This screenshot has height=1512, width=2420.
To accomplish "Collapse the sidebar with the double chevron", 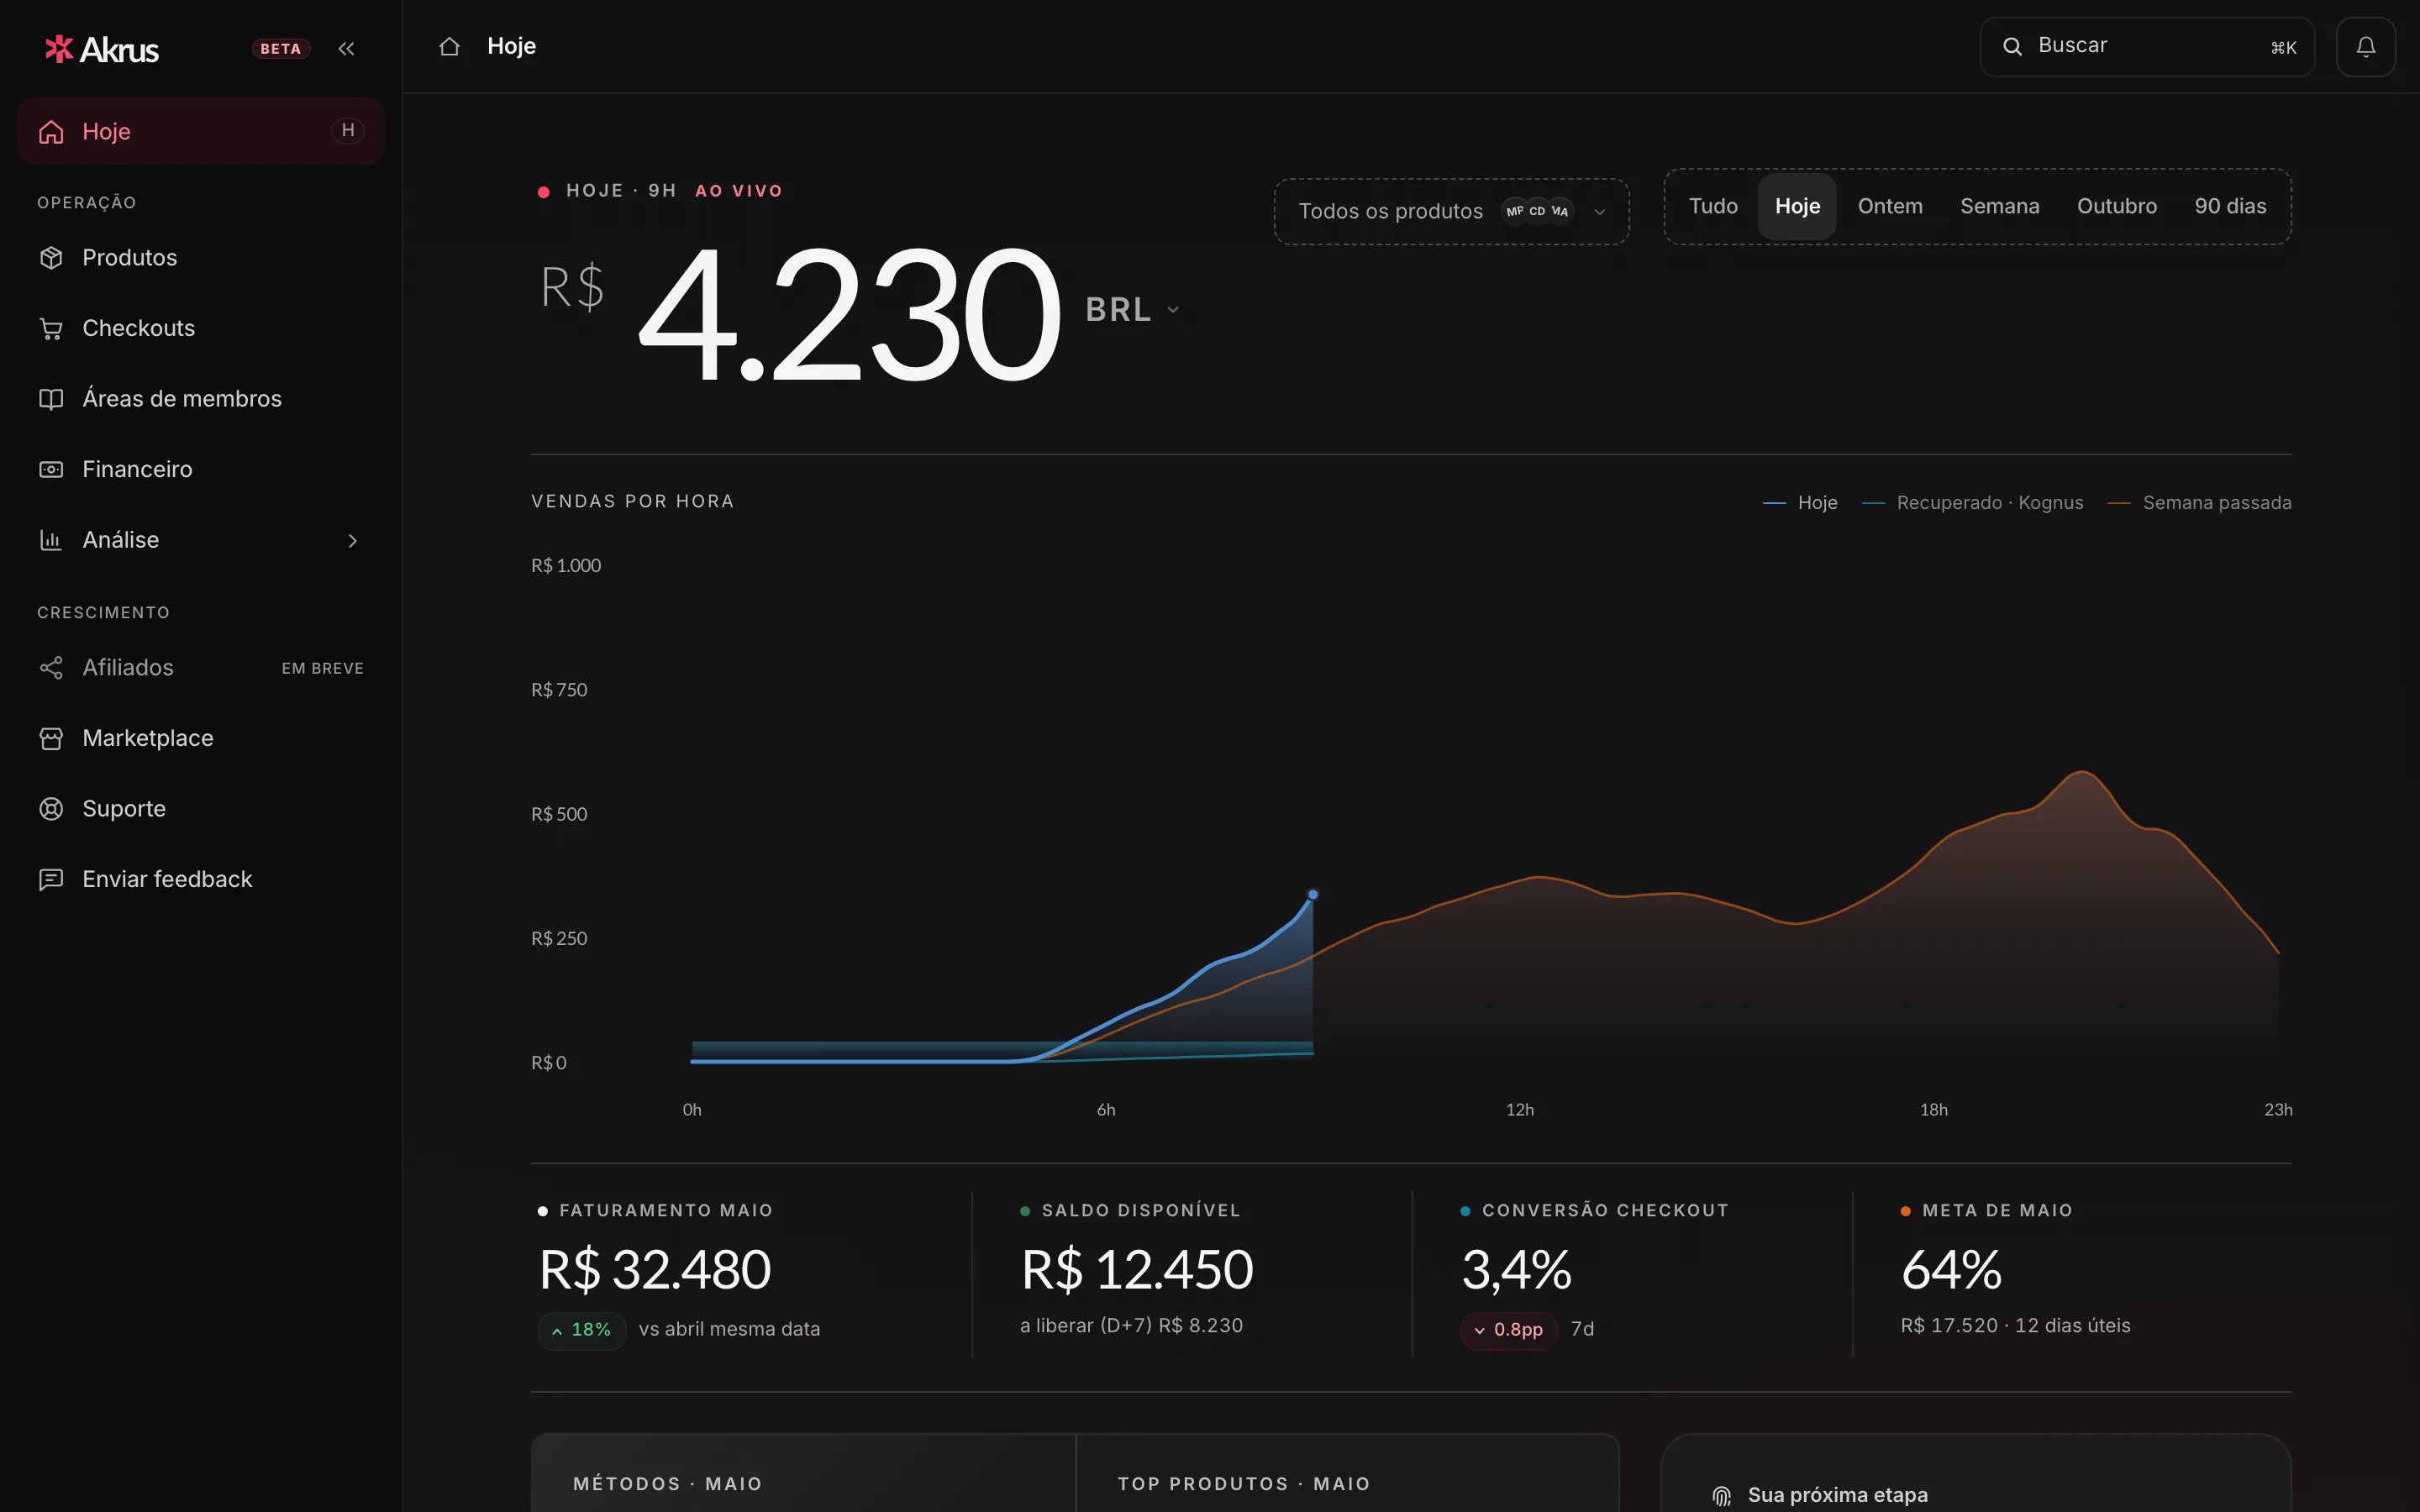I will pos(346,48).
